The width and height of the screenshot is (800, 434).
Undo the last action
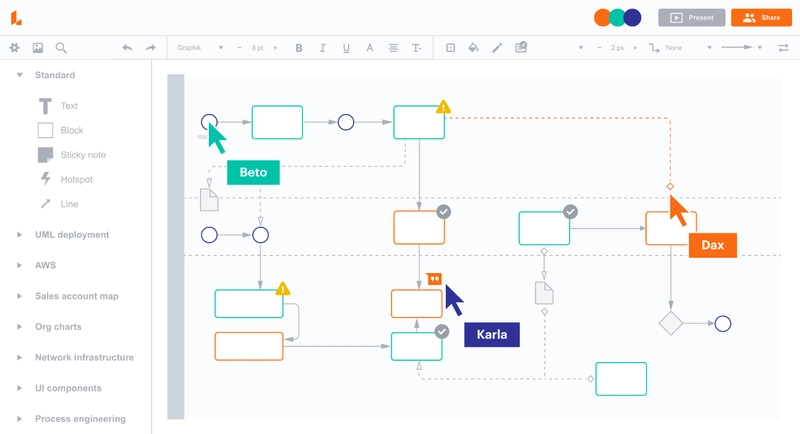pos(128,48)
